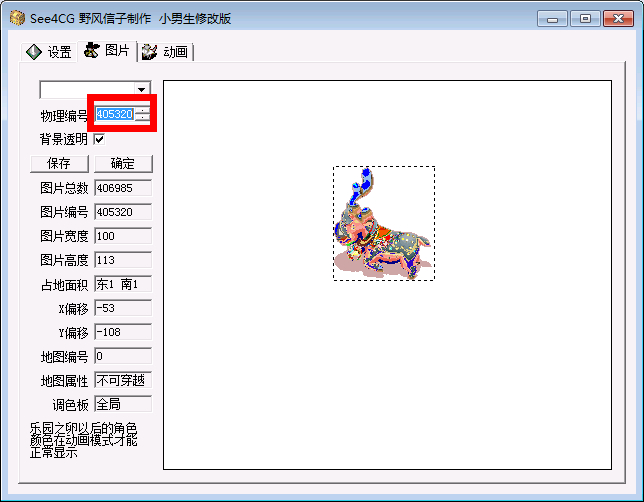Click the 图片宽度 value field

(122, 236)
